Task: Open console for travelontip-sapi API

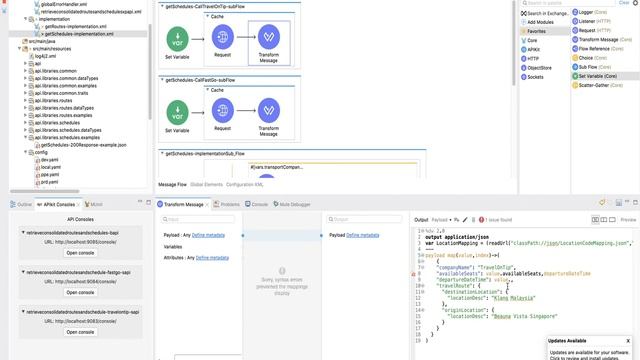Action: point(80,332)
